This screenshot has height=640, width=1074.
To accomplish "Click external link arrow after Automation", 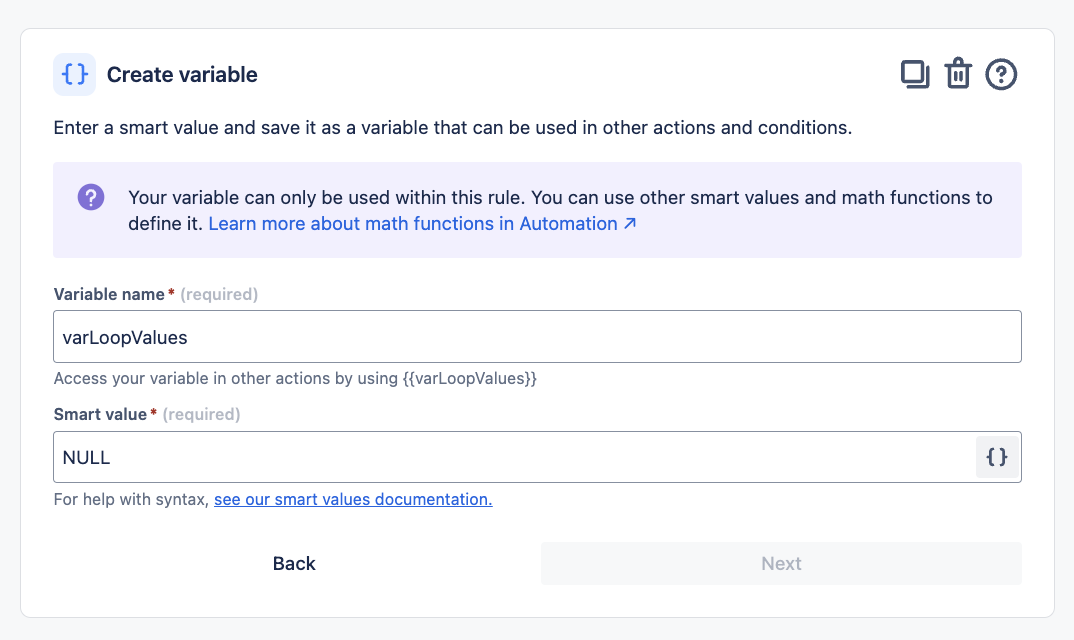I will [x=630, y=224].
